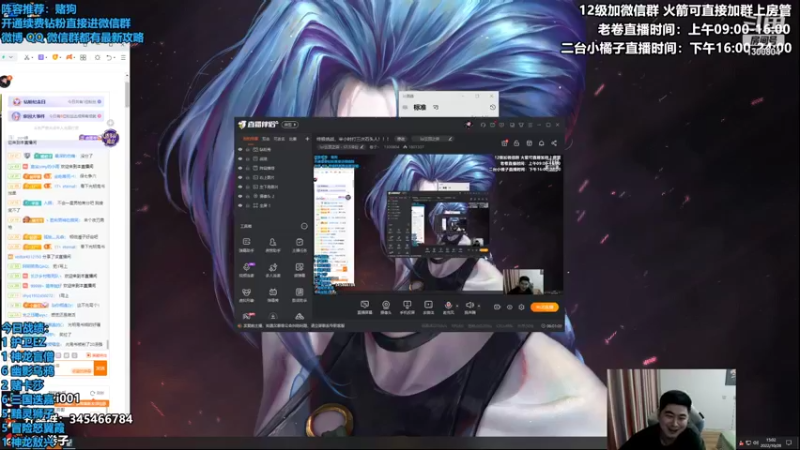Viewport: 800px width, 450px height.
Task: Hide the last full-screen source in the list
Action: [240, 205]
